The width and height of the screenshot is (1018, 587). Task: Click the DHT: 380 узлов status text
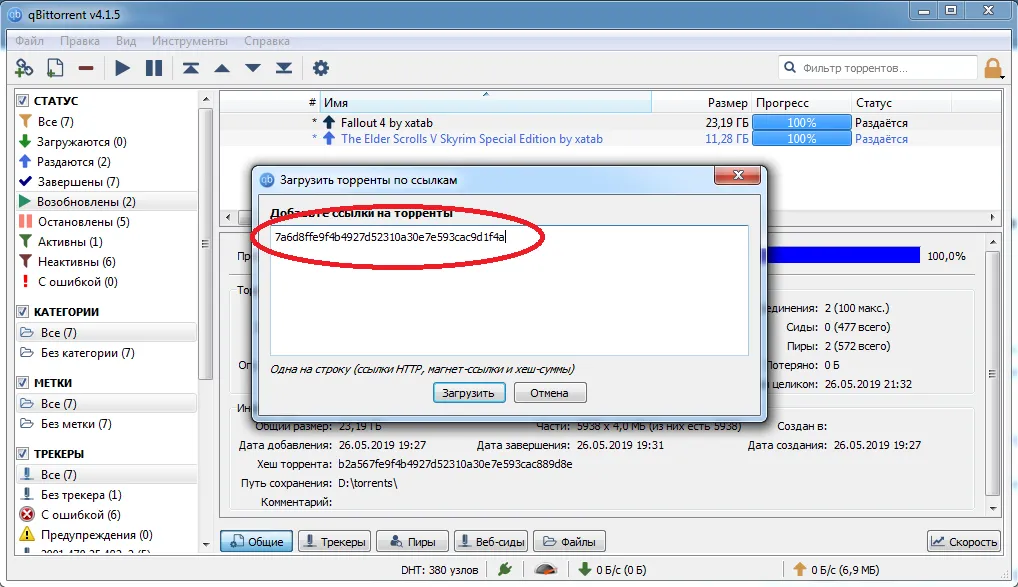coord(440,569)
